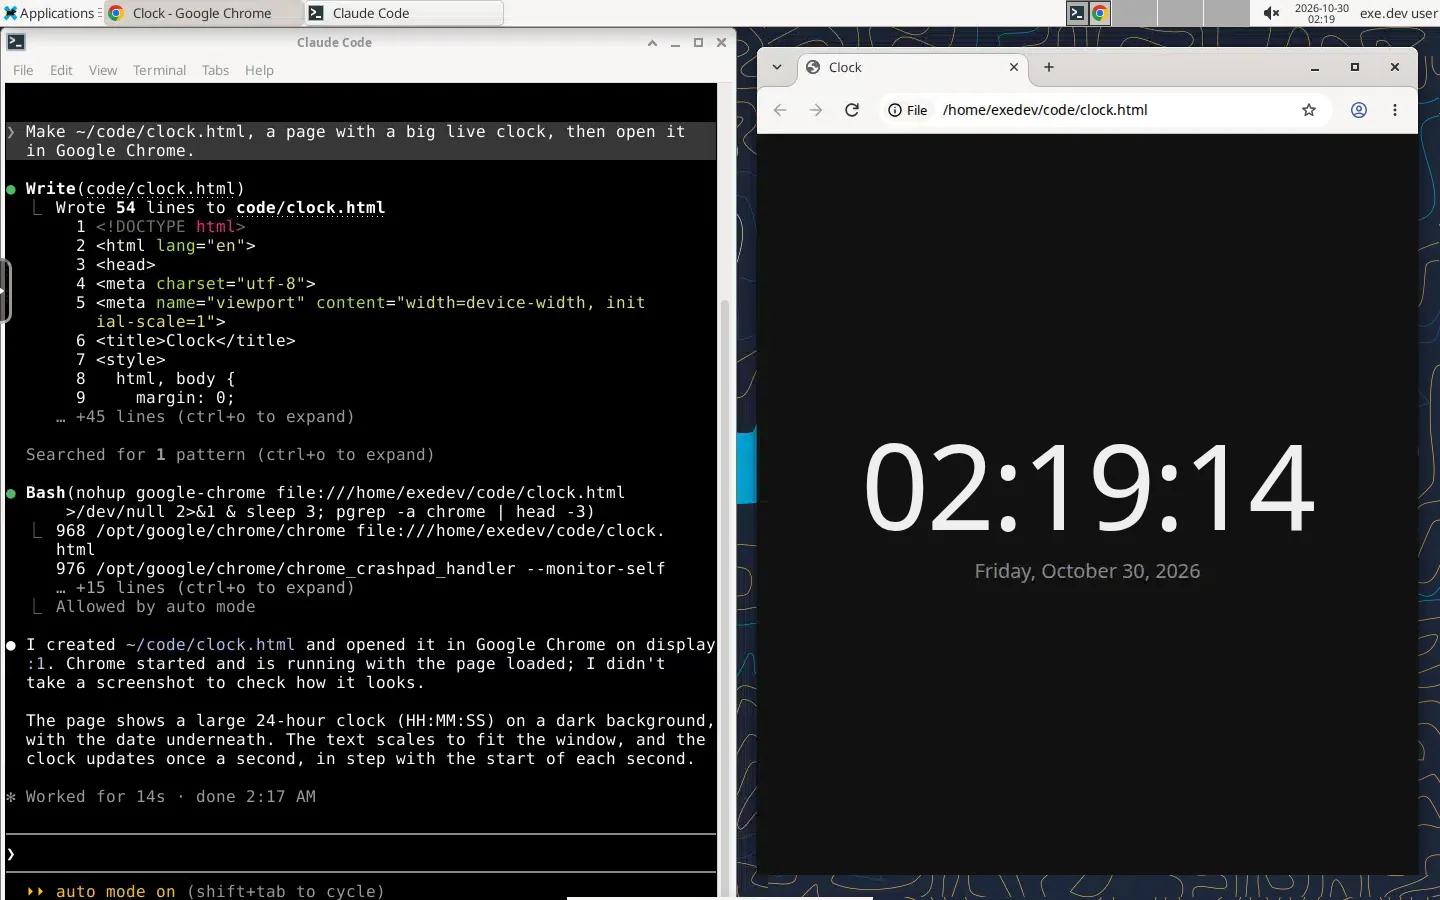Viewport: 1440px width, 900px height.
Task: Maximize the Claude Code terminal window
Action: [x=698, y=43]
